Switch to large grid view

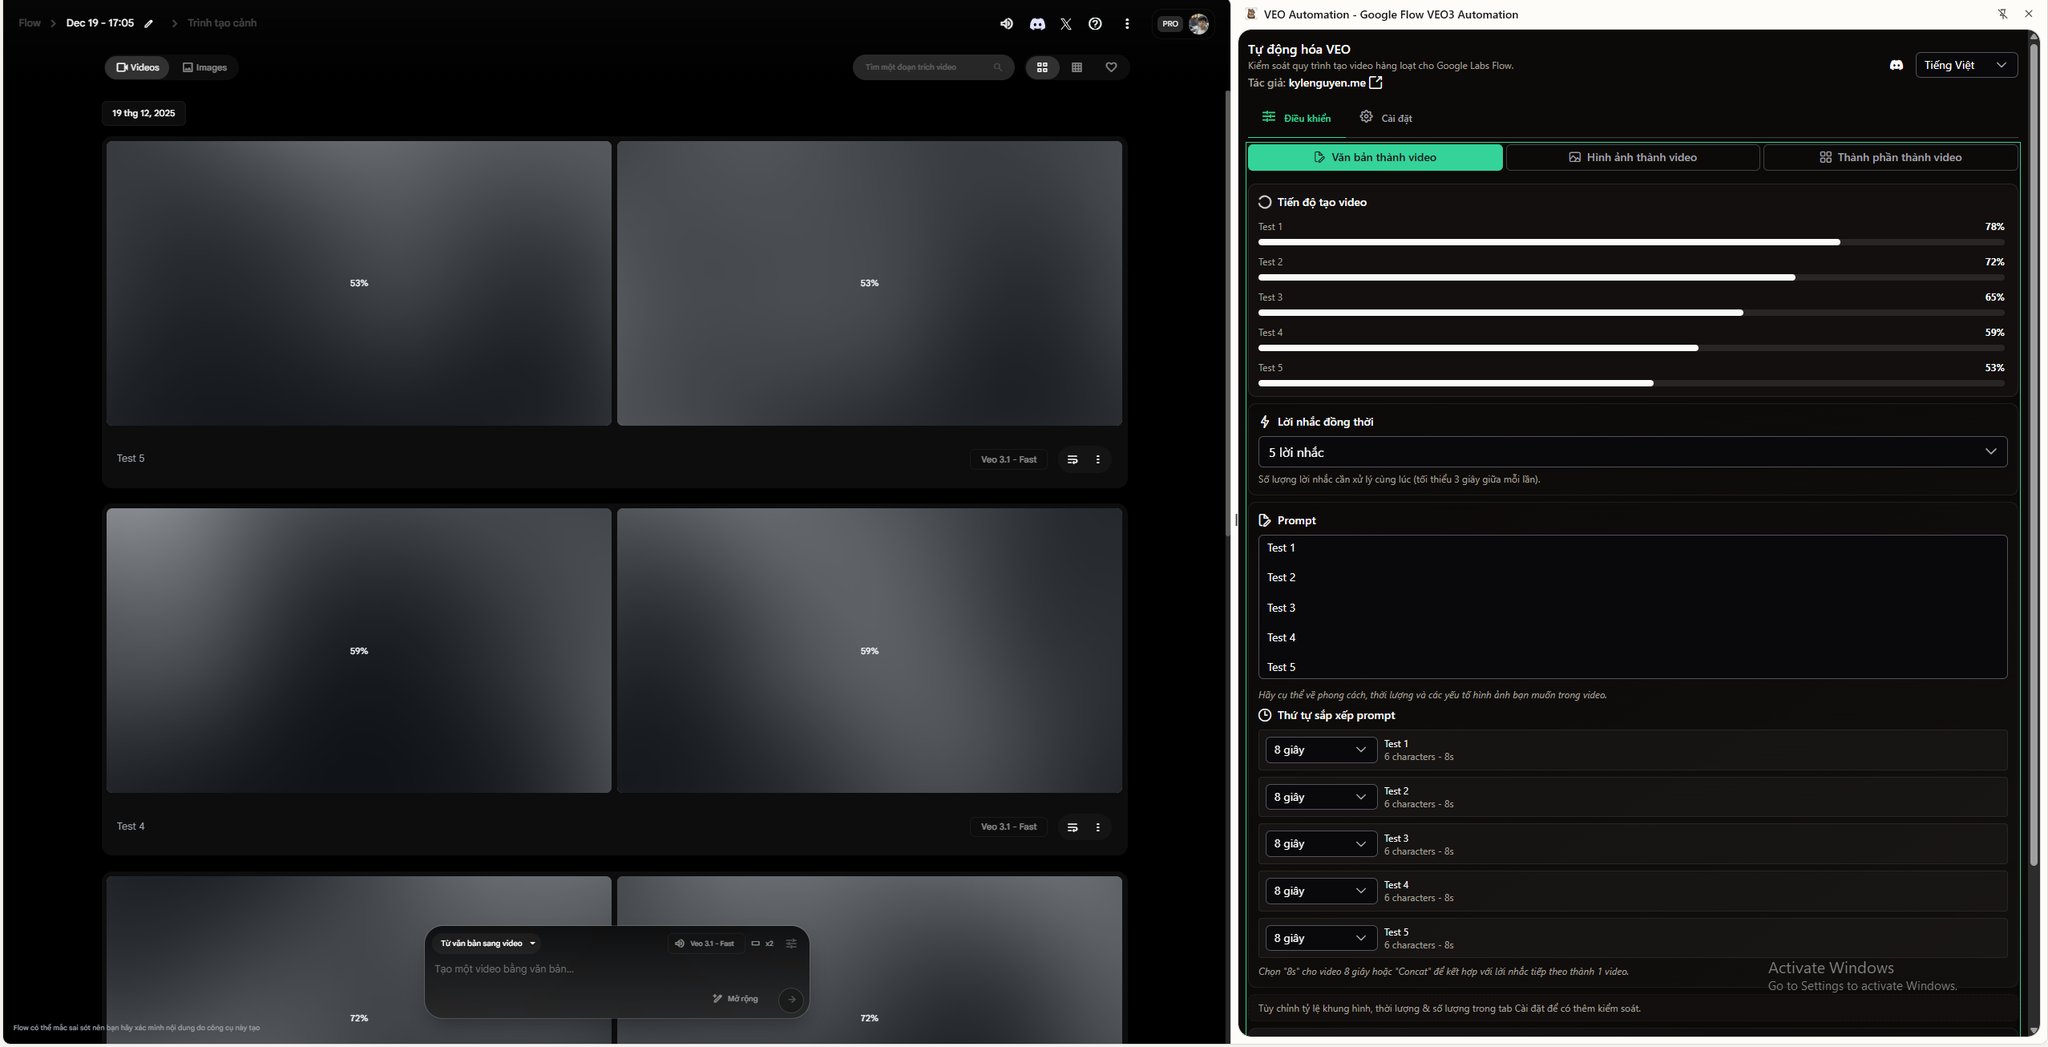click(x=1042, y=68)
